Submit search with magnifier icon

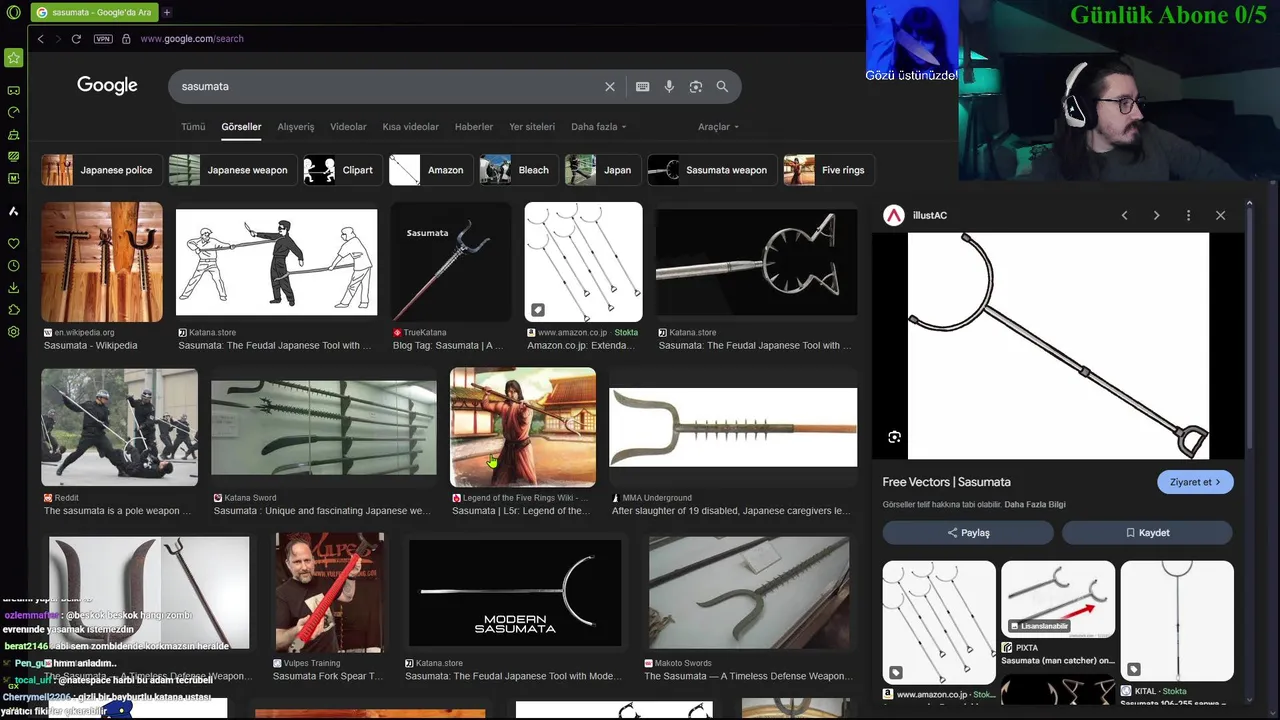[722, 87]
